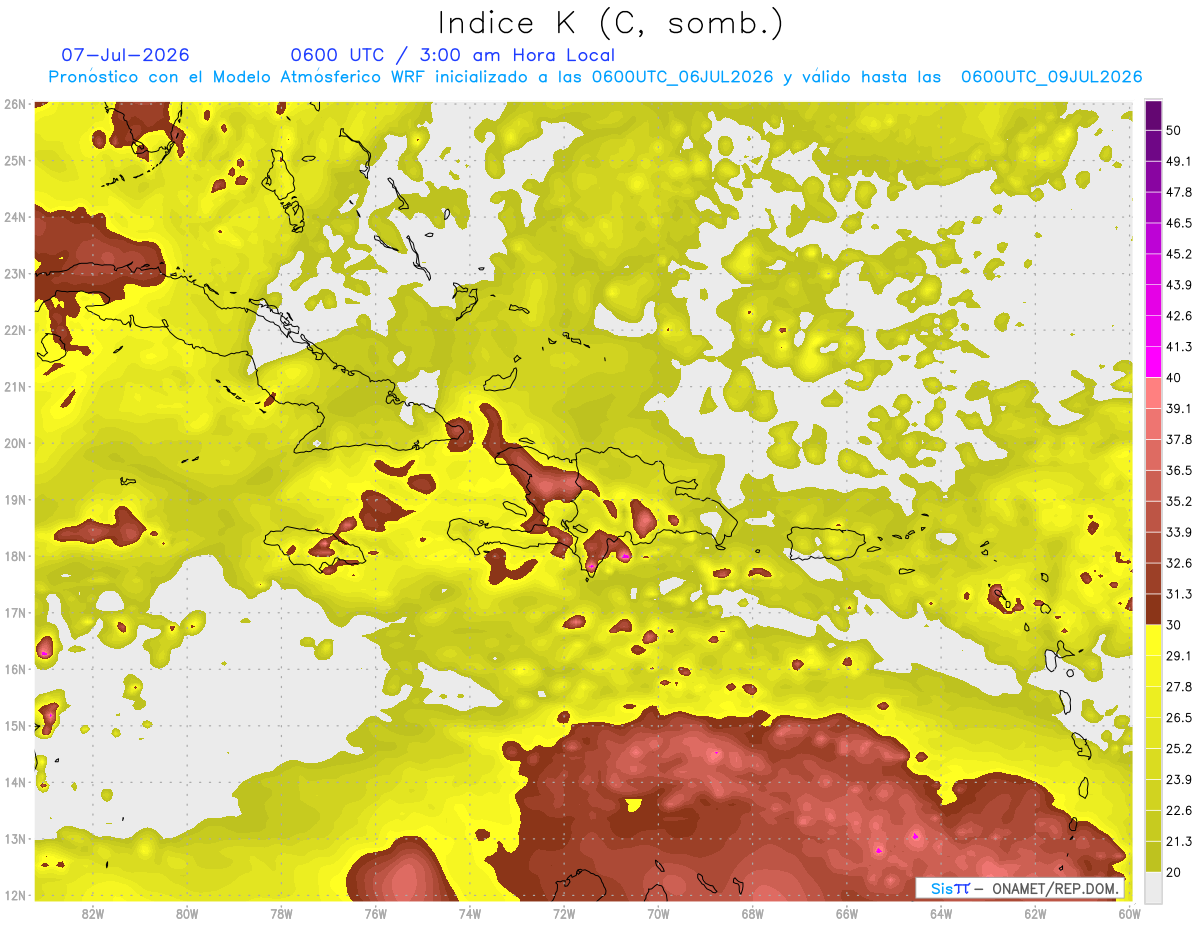Select the 19N latitude label
1200x927 pixels.
[15, 500]
